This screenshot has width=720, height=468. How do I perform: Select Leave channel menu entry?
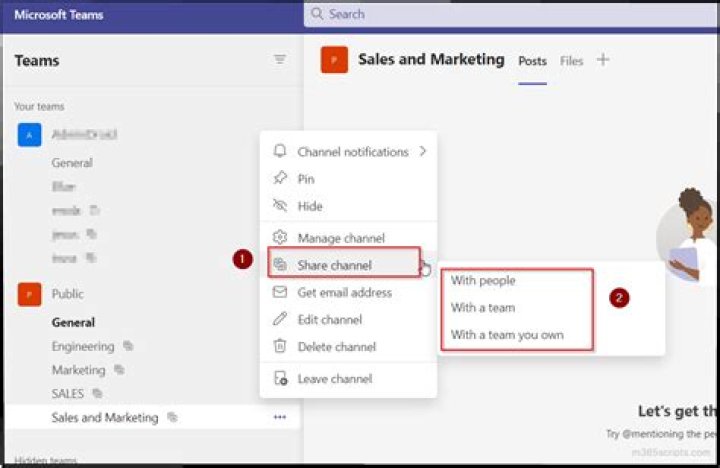[x=348, y=379]
